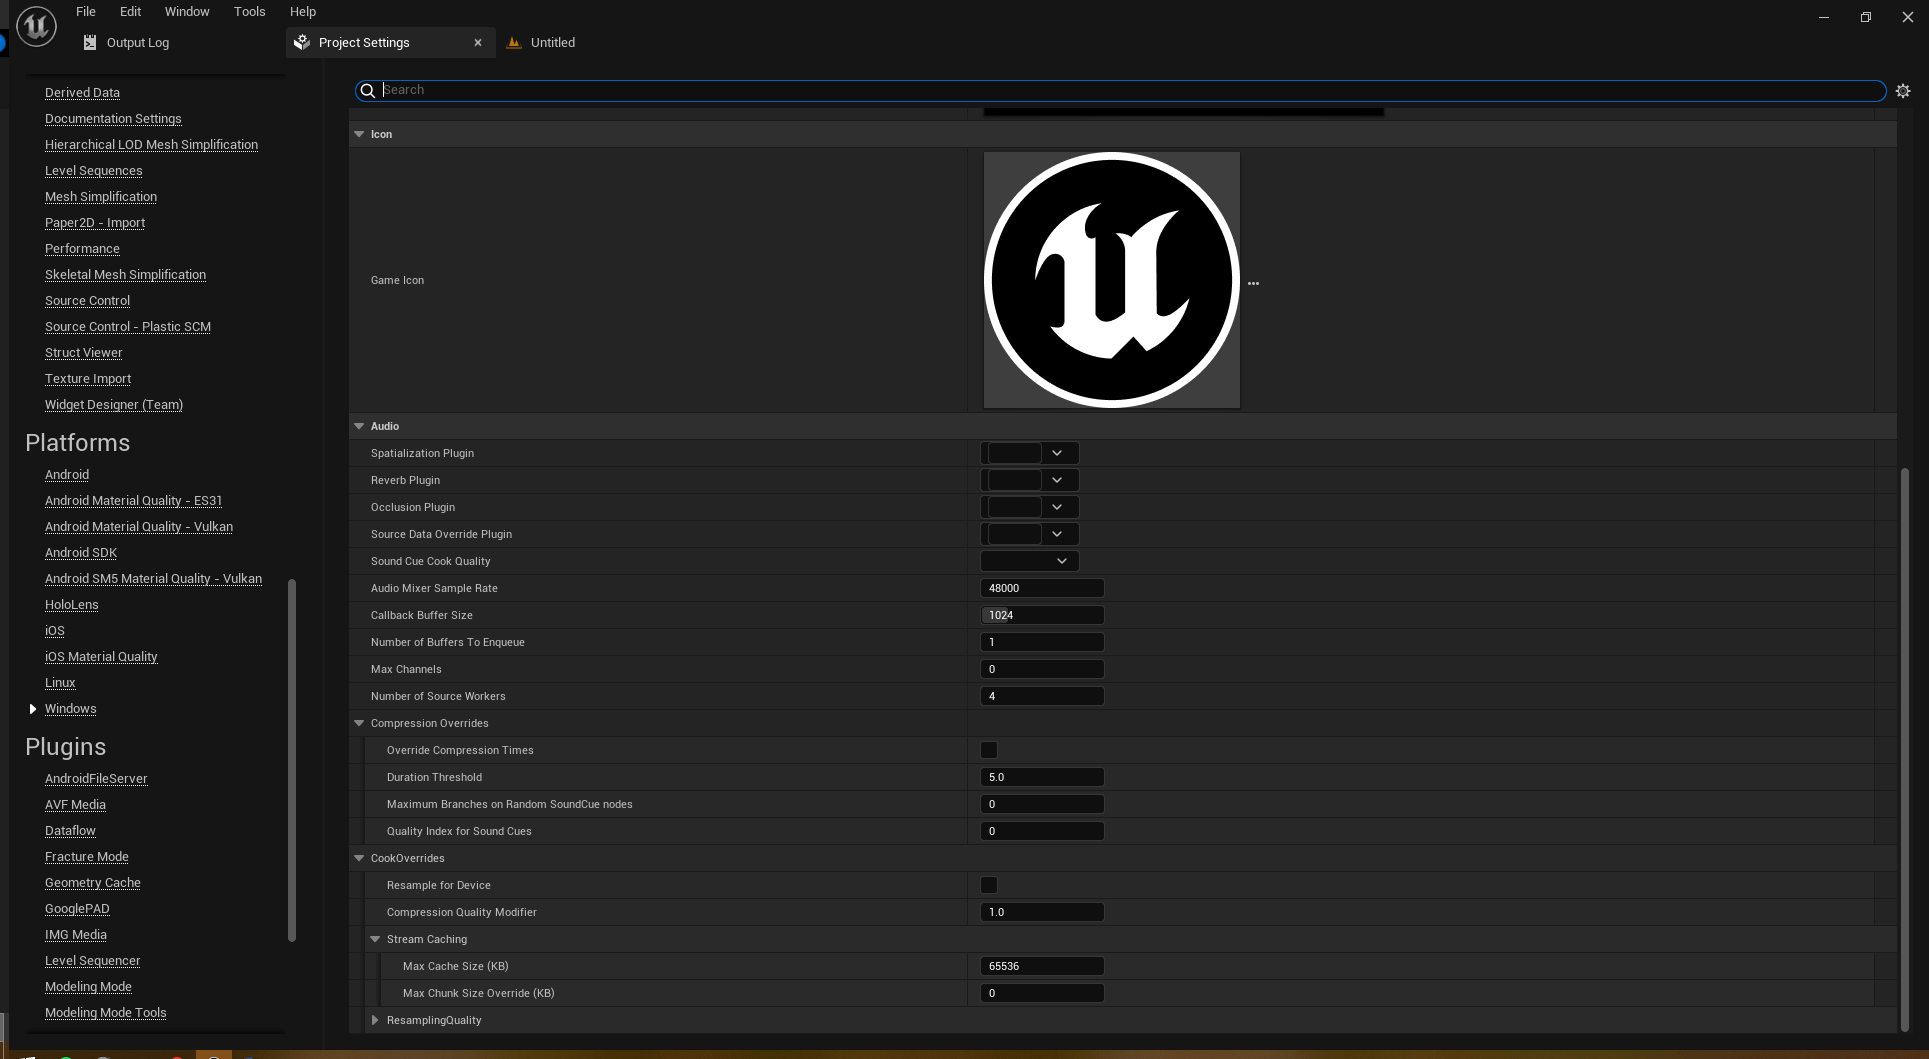The height and width of the screenshot is (1059, 1929).
Task: Open Linux platform settings
Action: (x=60, y=682)
